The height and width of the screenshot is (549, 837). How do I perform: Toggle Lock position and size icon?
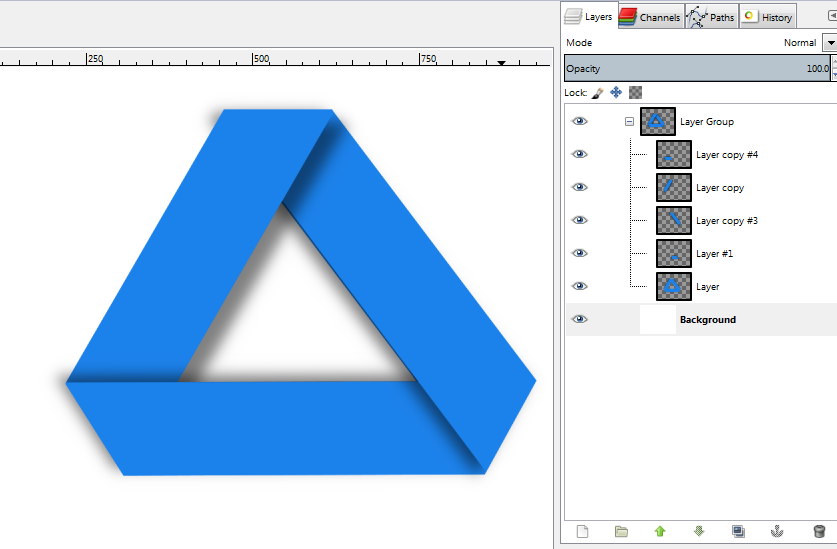616,92
